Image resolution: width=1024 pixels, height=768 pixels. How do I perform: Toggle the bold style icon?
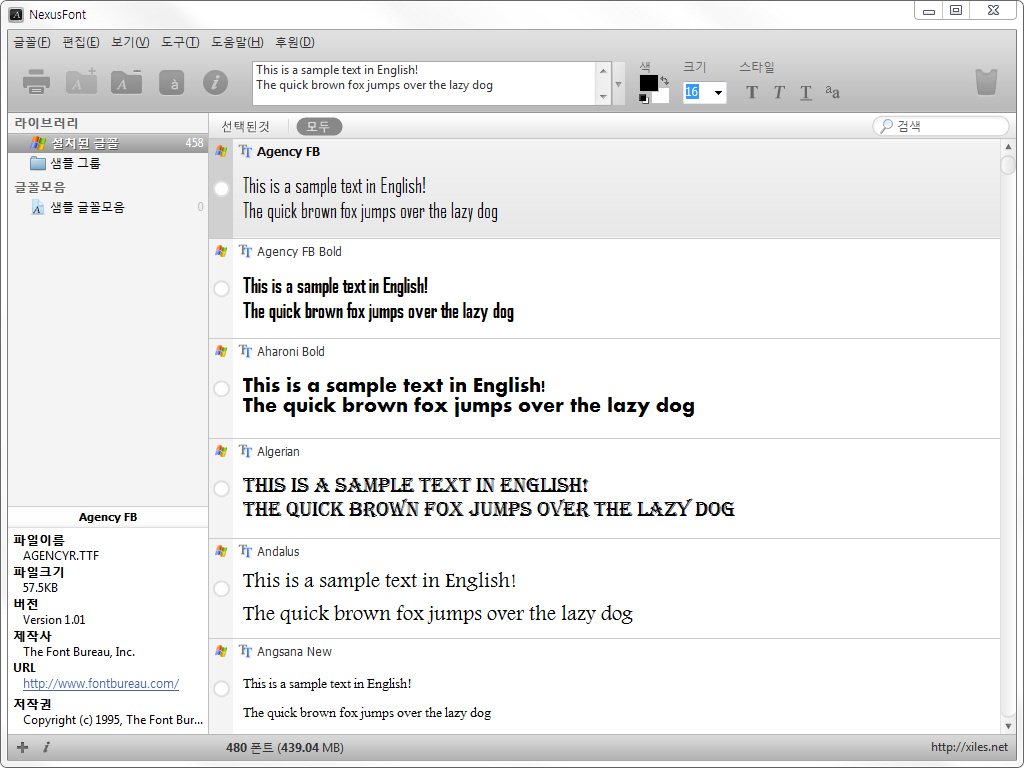click(752, 93)
